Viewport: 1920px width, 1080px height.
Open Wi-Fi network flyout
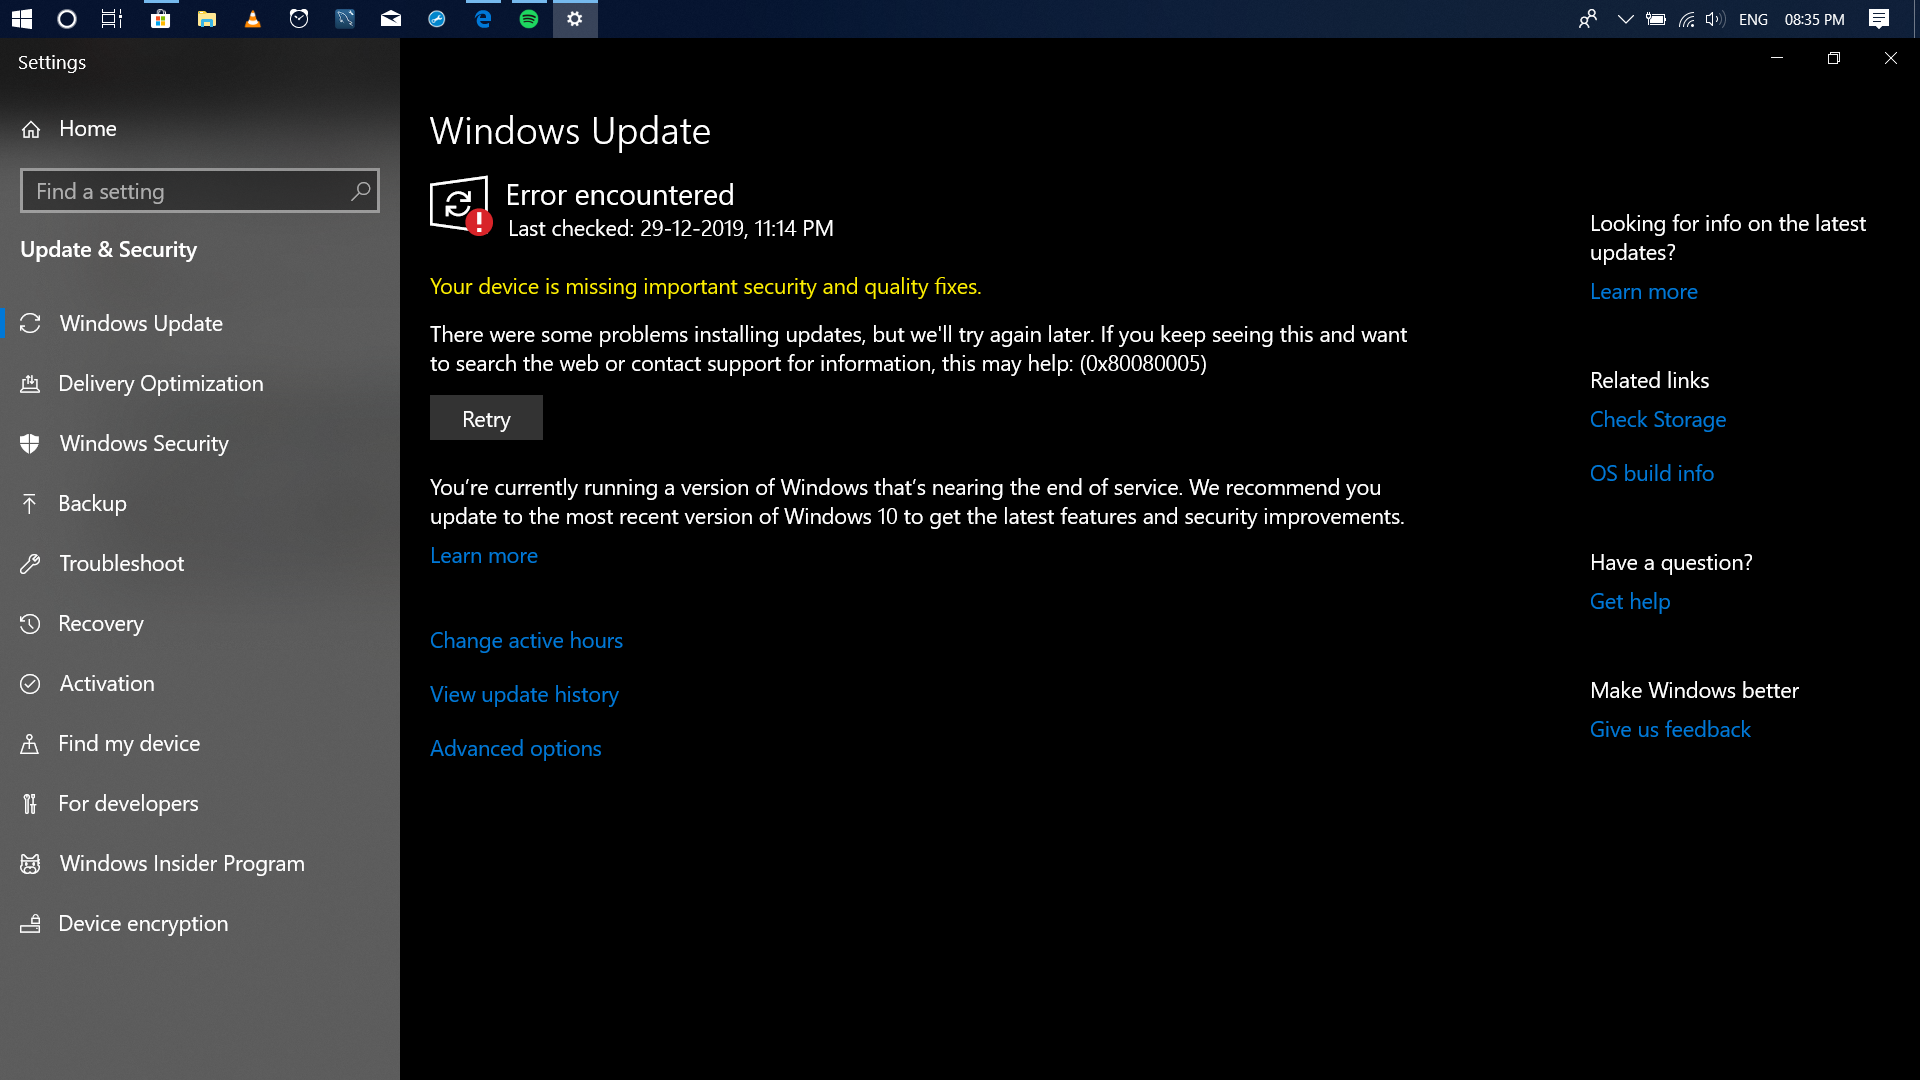pyautogui.click(x=1687, y=19)
